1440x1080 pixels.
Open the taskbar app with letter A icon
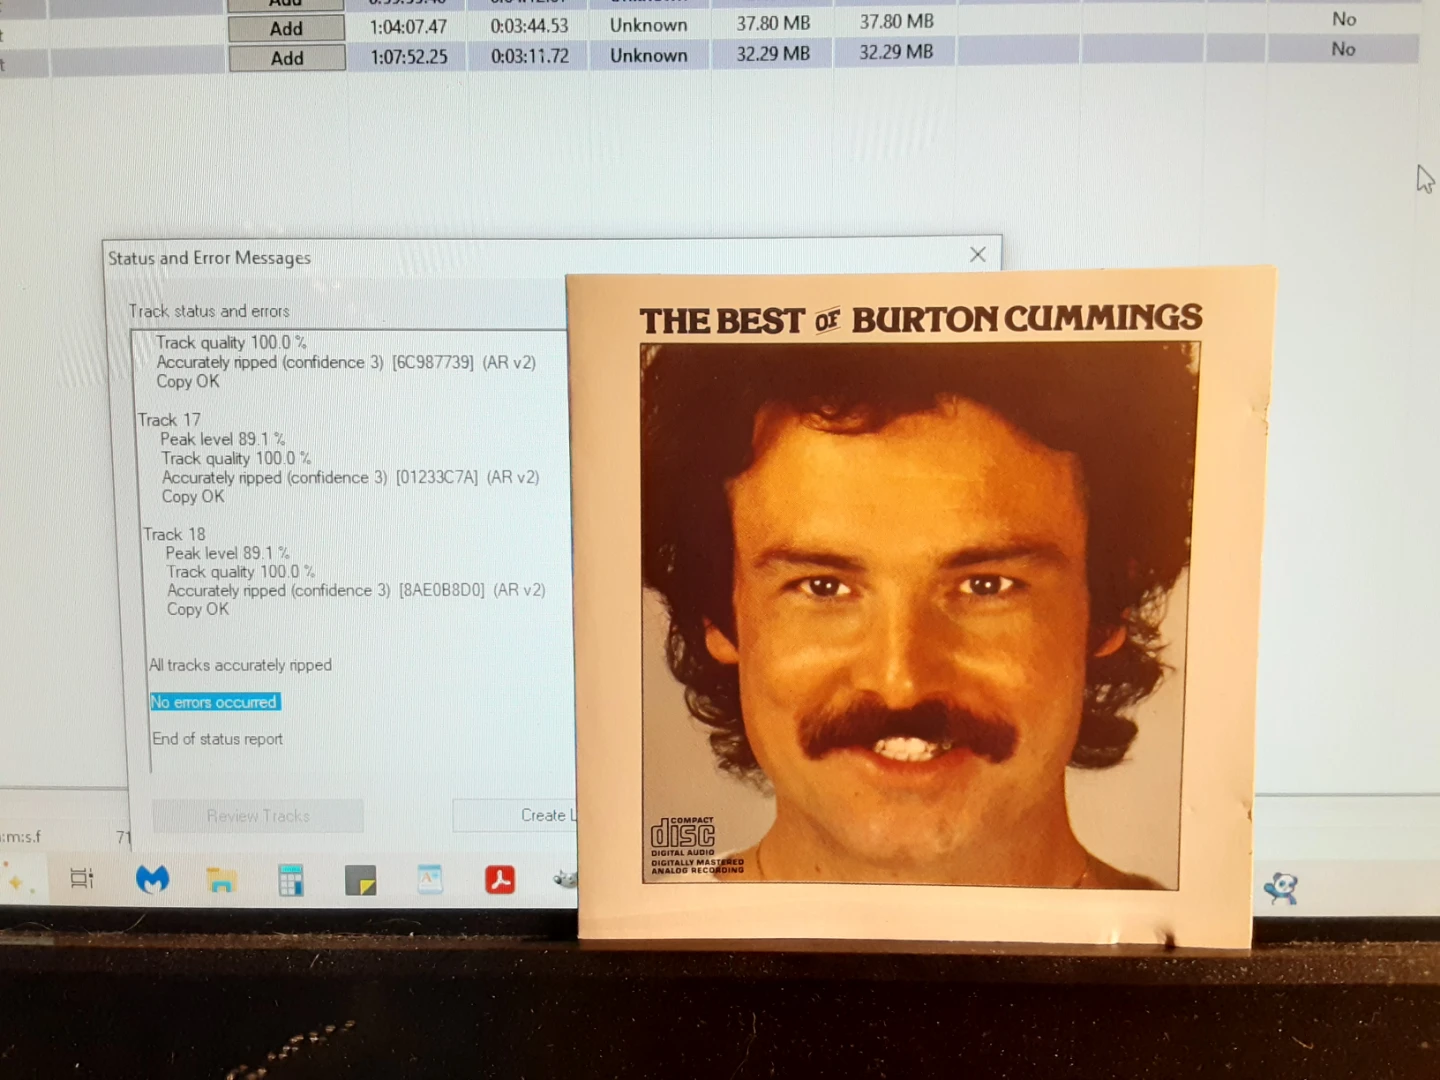coord(430,879)
